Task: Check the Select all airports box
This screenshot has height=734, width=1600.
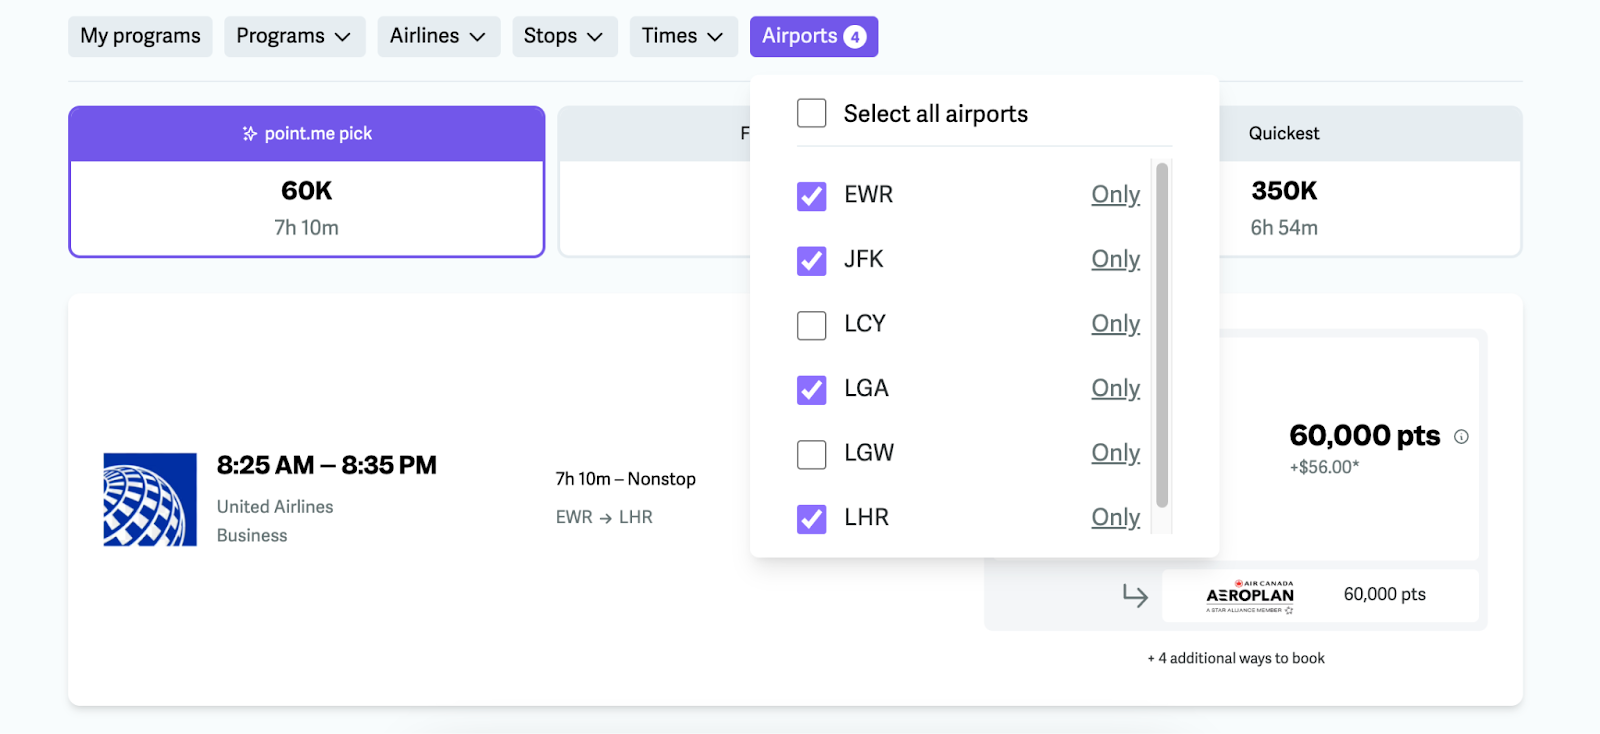Action: click(812, 113)
